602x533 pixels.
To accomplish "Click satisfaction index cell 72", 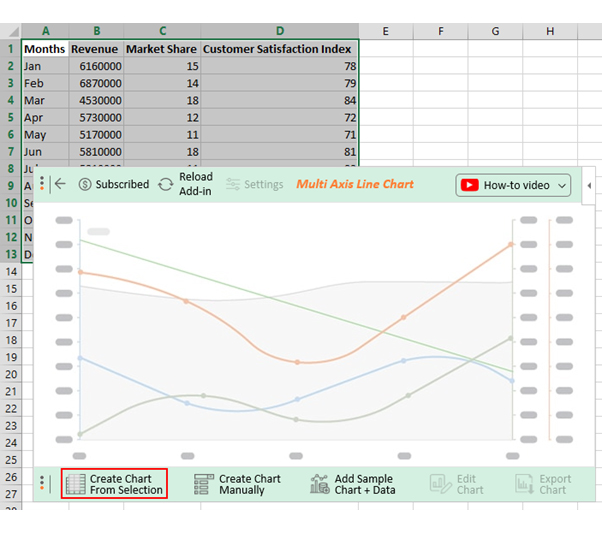I will click(x=279, y=117).
